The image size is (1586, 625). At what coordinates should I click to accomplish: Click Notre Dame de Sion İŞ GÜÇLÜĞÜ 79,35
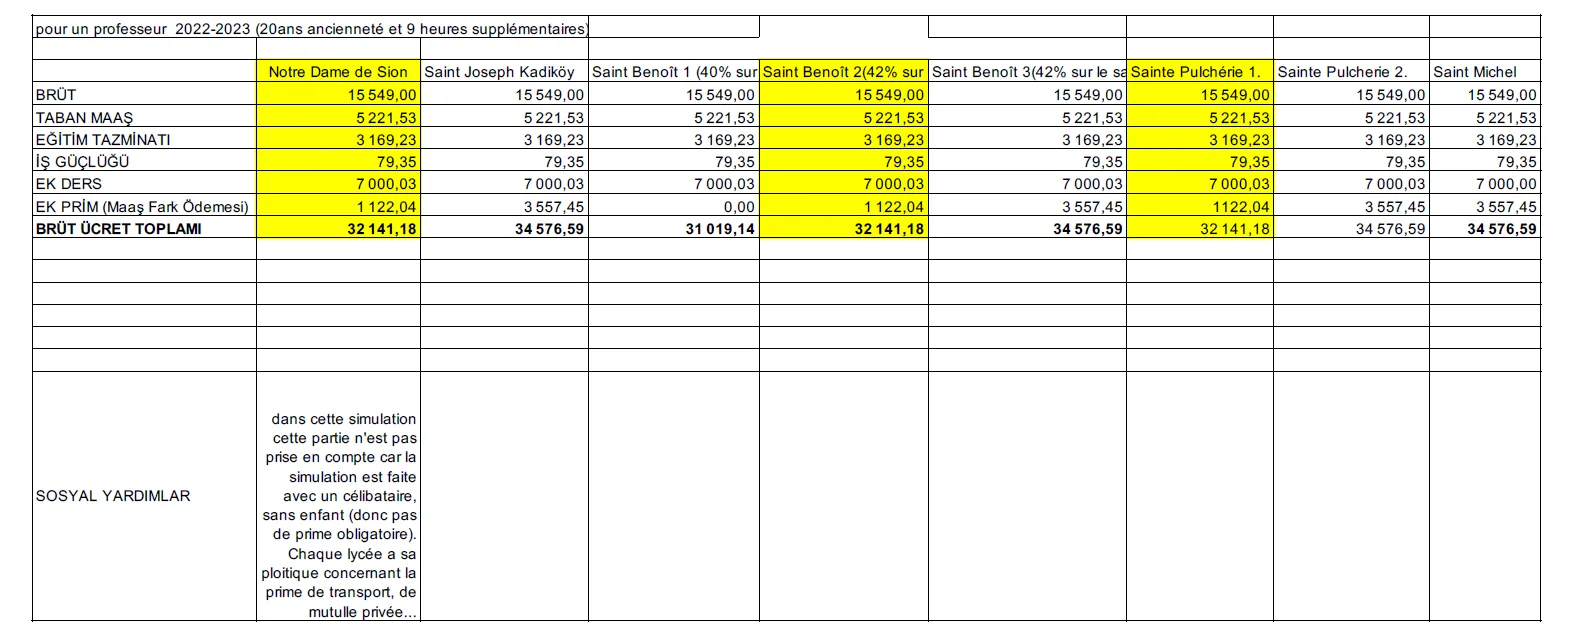pos(339,161)
